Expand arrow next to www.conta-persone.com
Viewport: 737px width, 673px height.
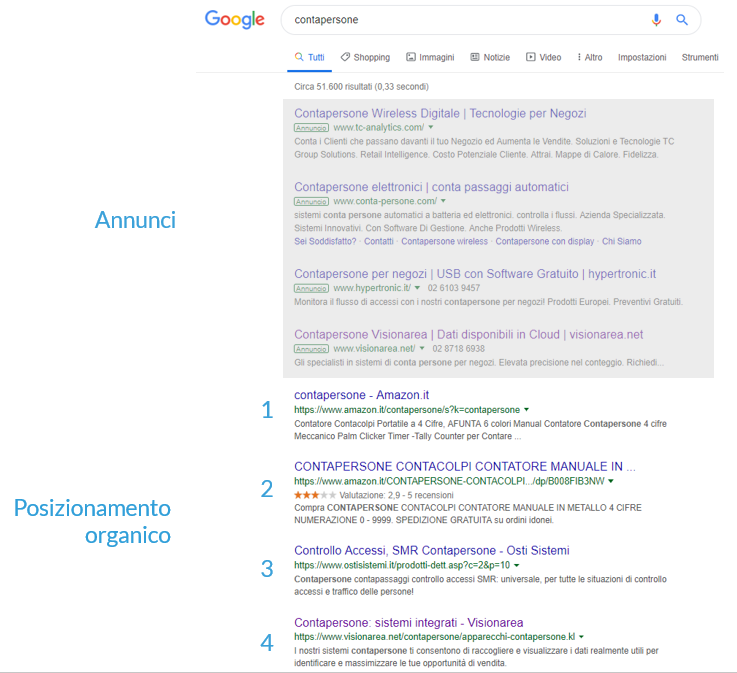443,201
